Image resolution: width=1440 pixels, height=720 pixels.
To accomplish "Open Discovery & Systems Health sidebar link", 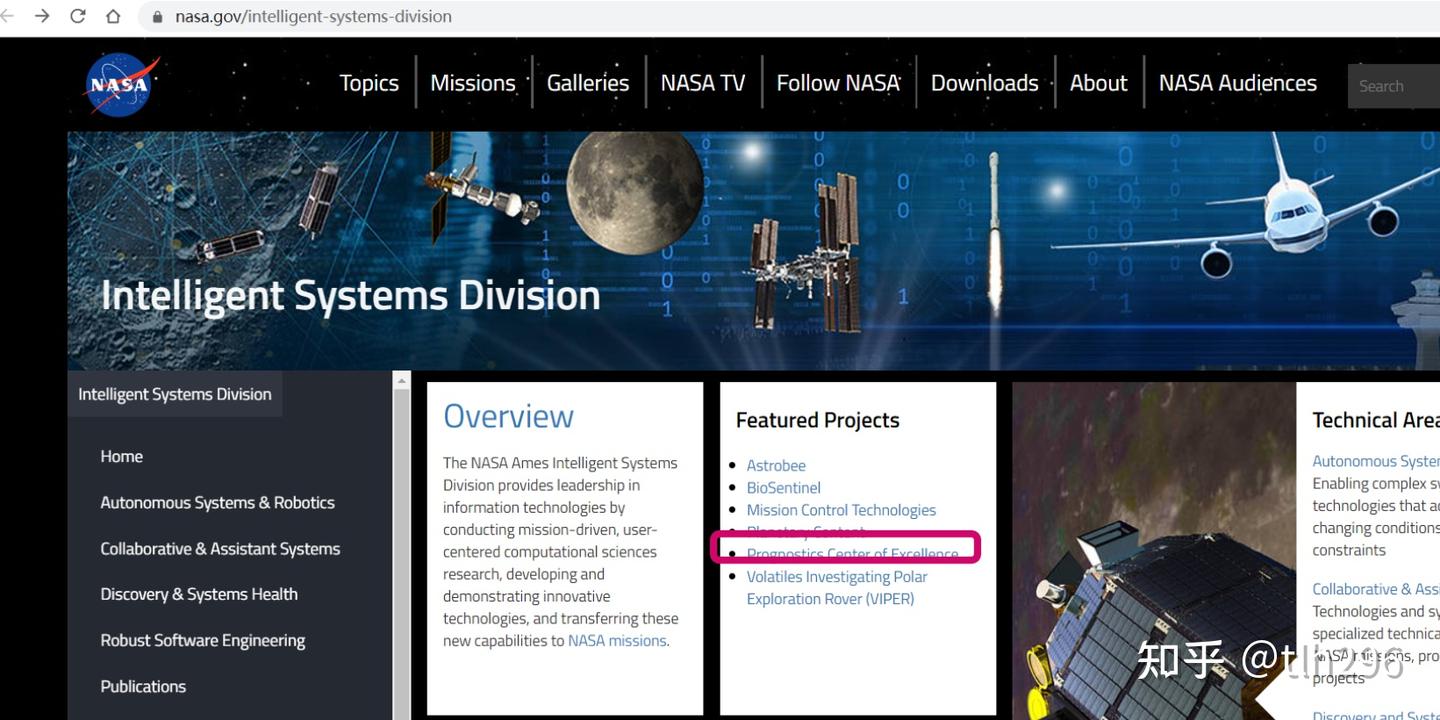I will tap(199, 594).
